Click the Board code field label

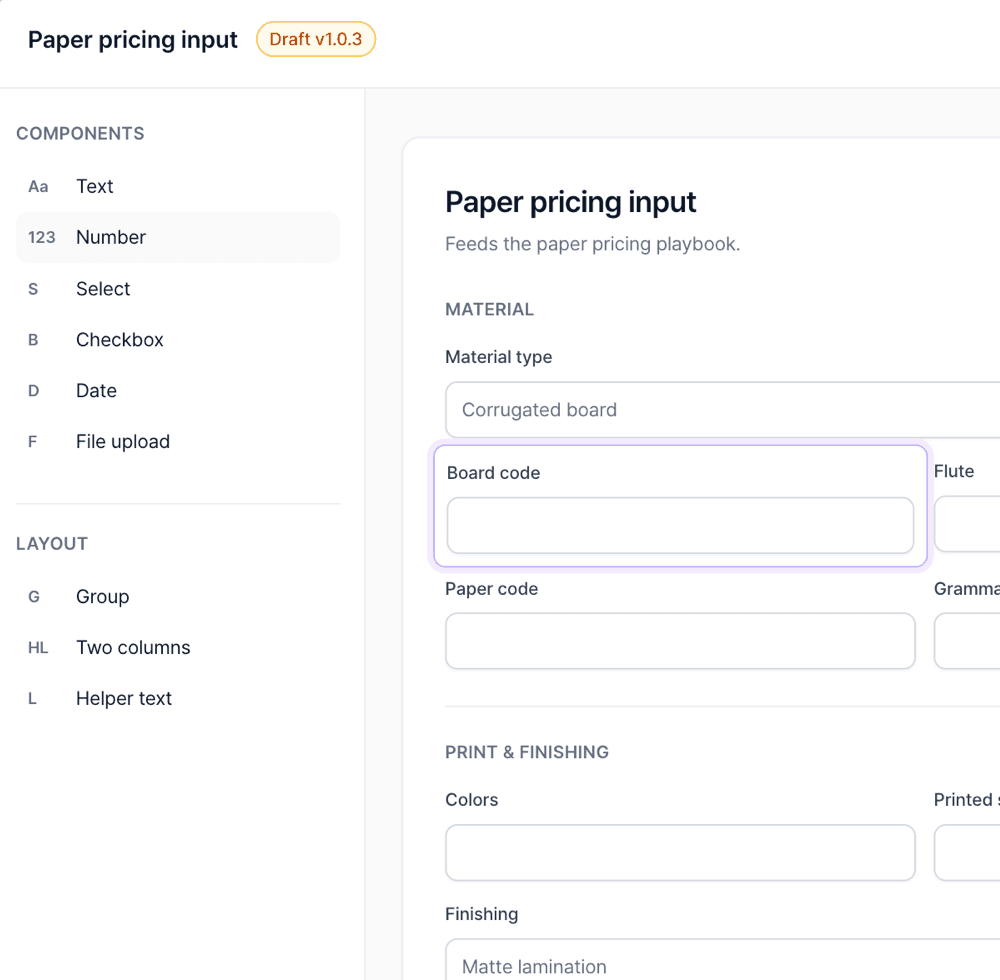pyautogui.click(x=494, y=473)
